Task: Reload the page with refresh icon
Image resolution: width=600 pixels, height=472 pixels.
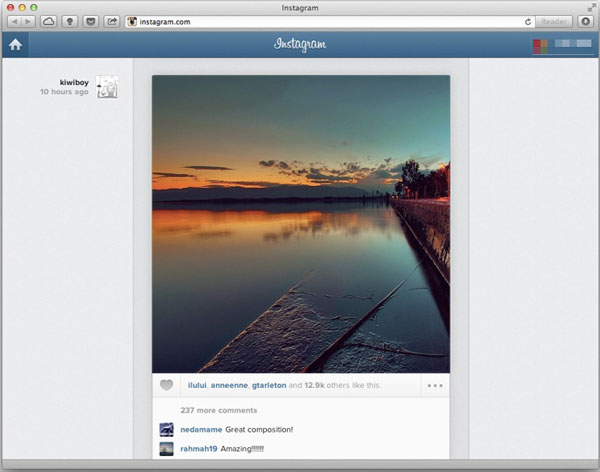Action: pyautogui.click(x=527, y=21)
